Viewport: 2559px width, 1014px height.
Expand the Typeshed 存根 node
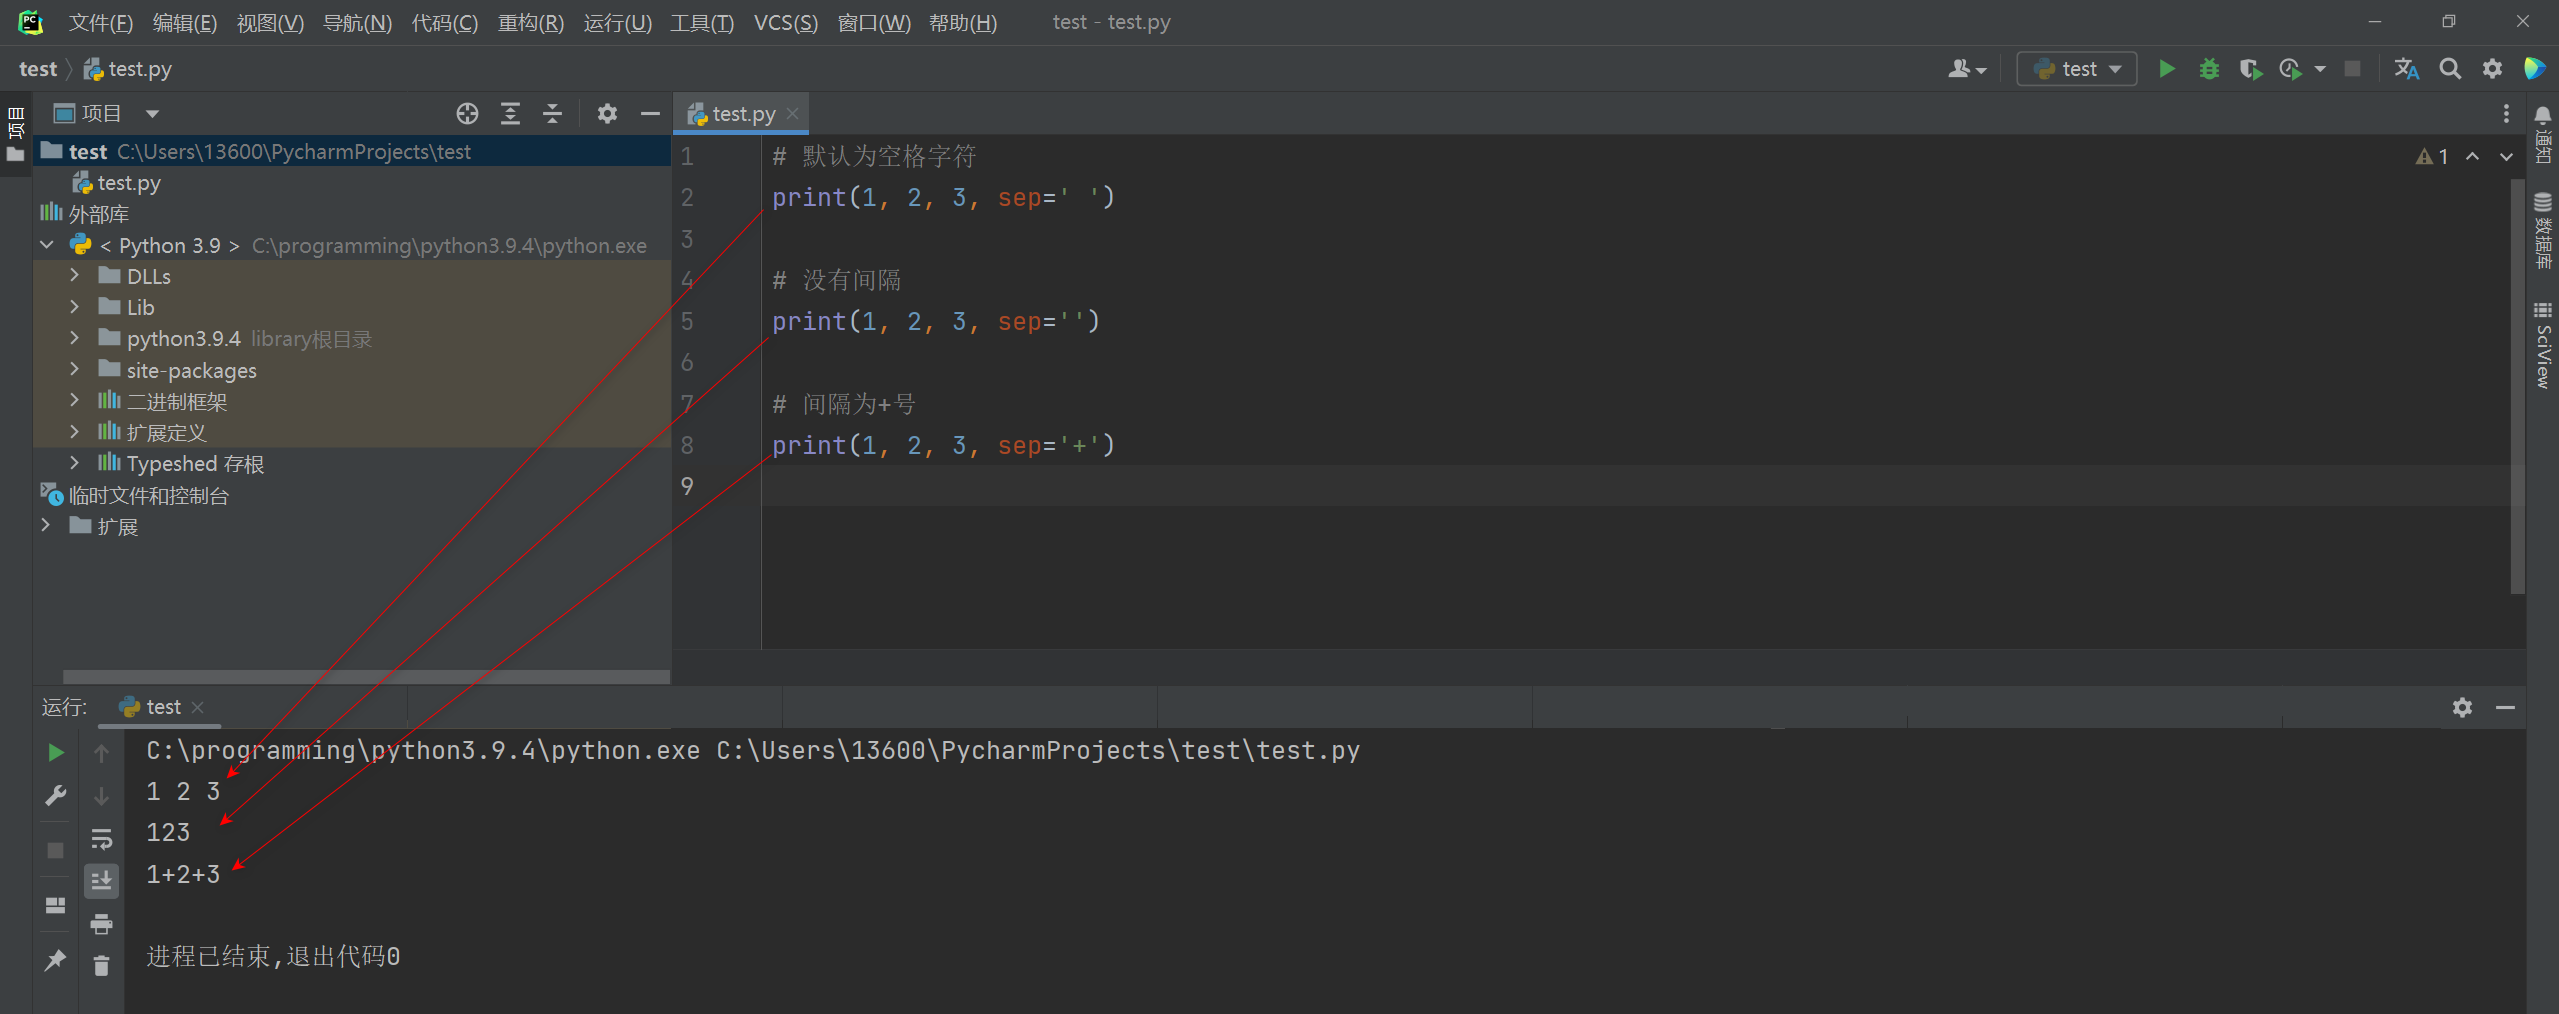pos(75,463)
